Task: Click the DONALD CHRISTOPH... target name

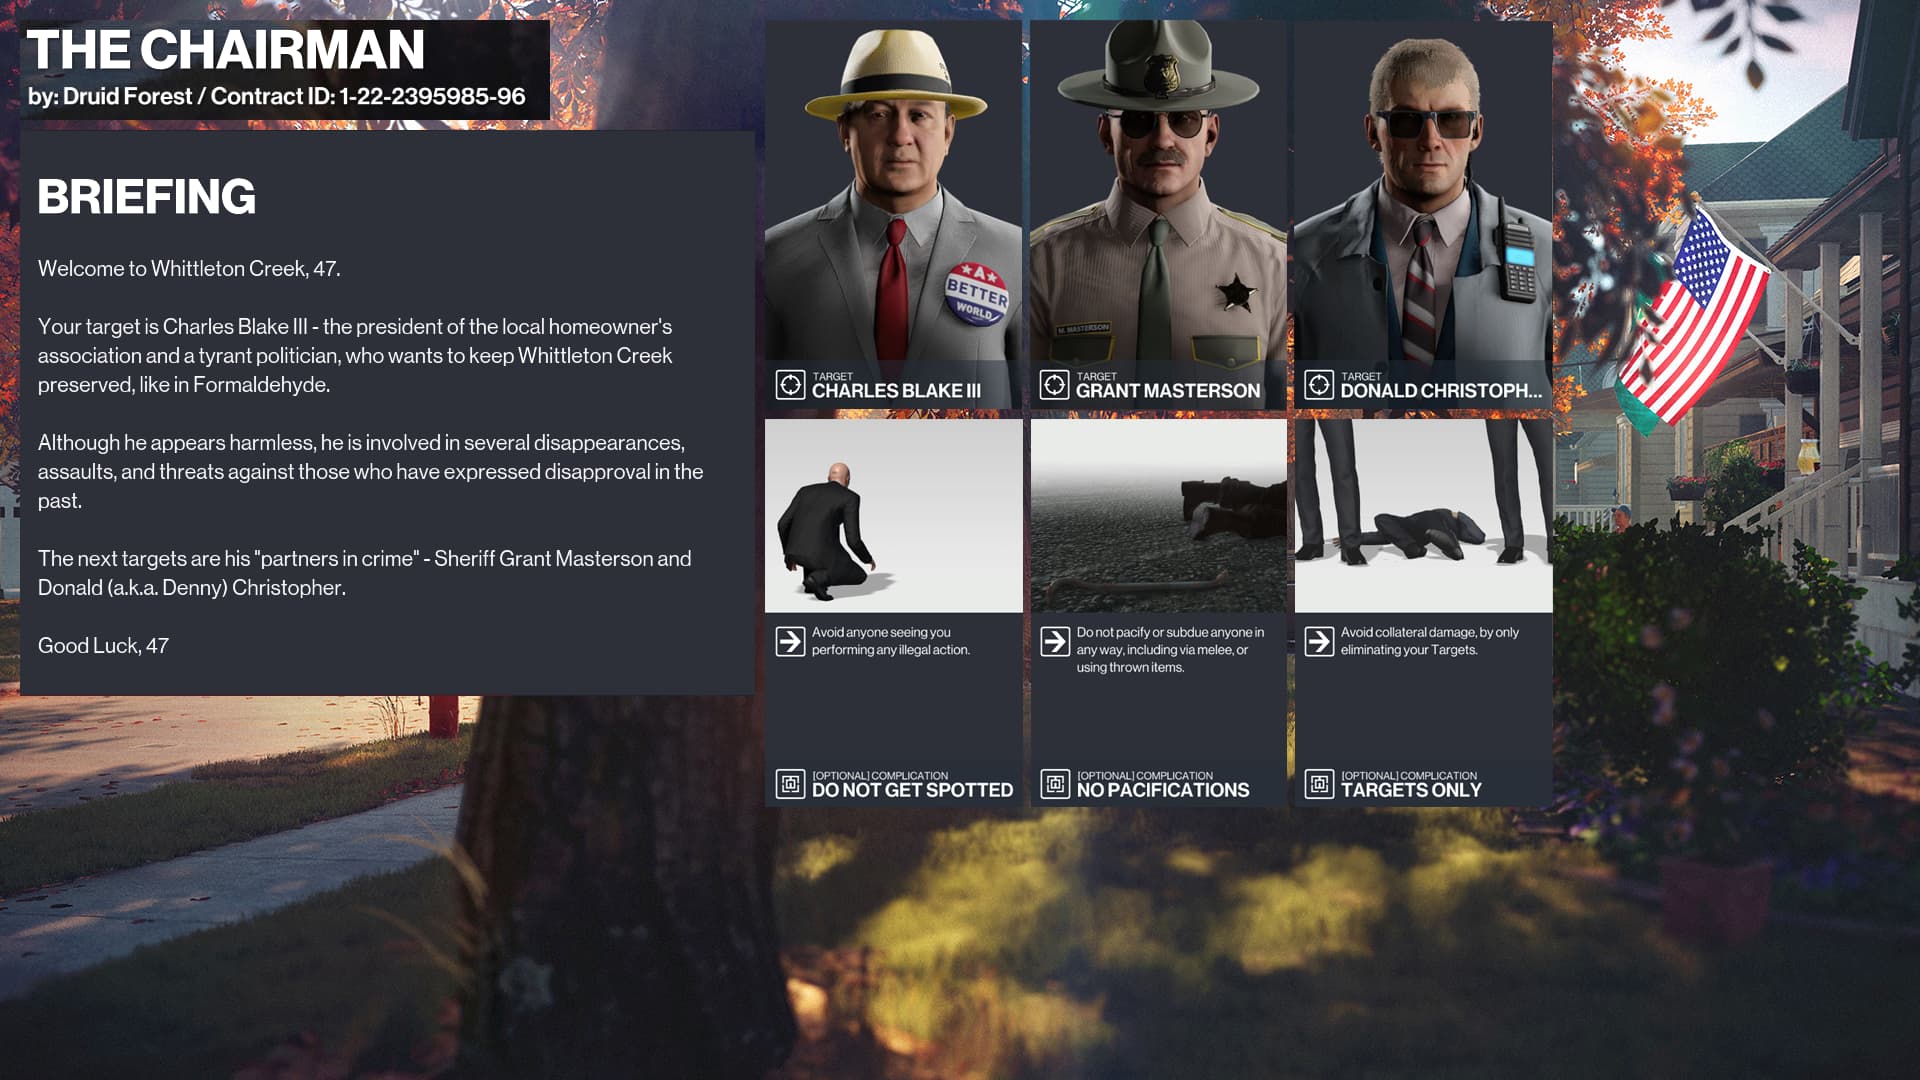Action: [1441, 391]
